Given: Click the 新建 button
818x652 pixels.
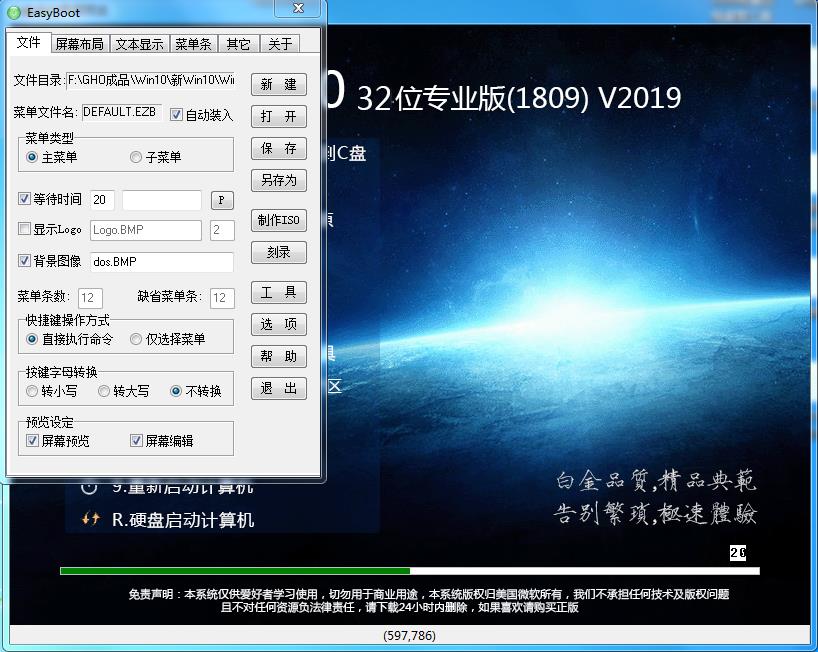Looking at the screenshot, I should coord(278,84).
